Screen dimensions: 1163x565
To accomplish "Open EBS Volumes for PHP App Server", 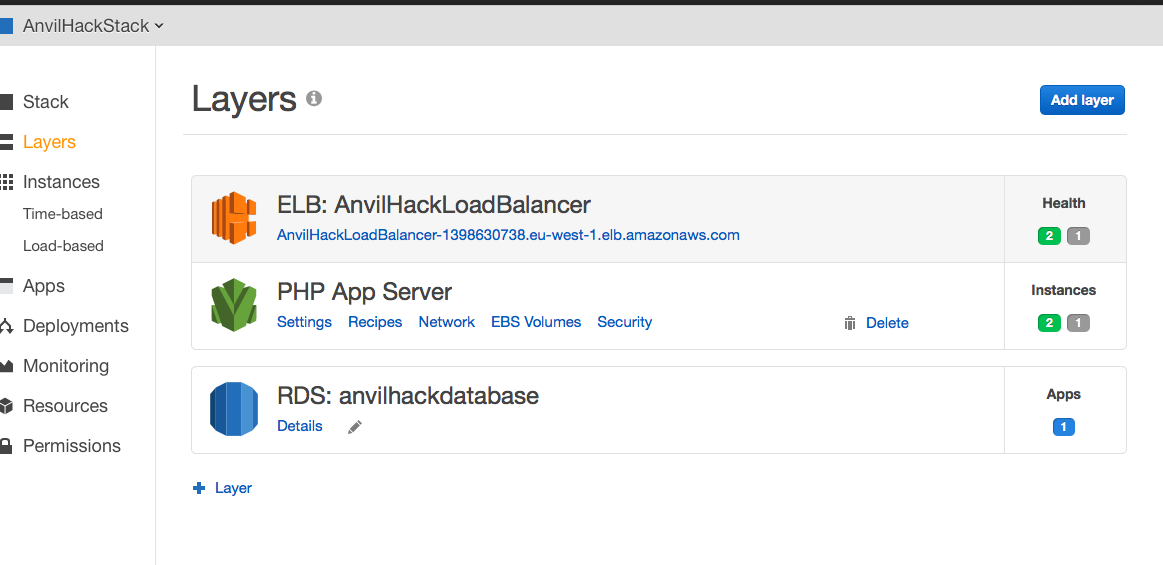I will [x=536, y=322].
